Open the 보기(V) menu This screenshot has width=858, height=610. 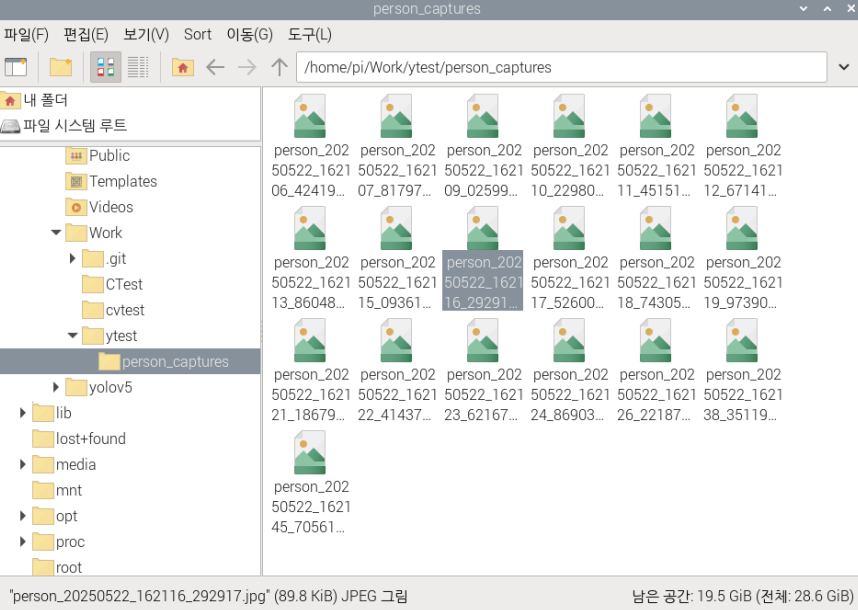point(146,34)
